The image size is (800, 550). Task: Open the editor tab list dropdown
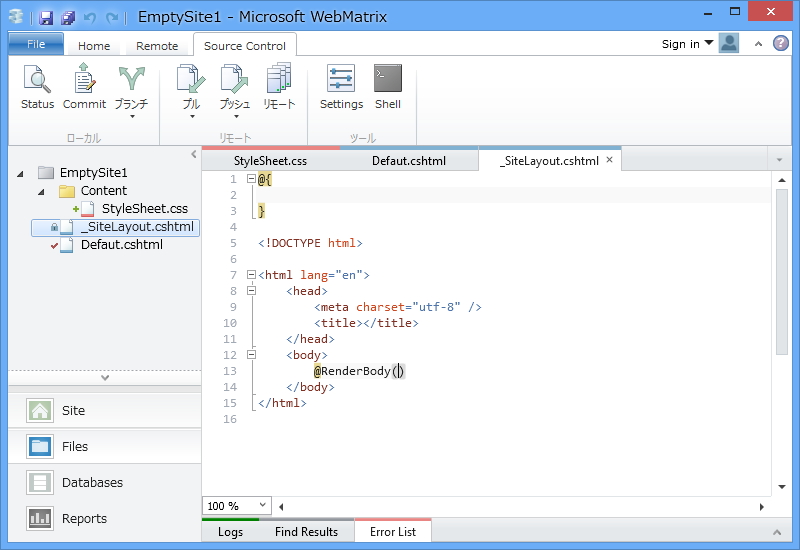tap(779, 160)
